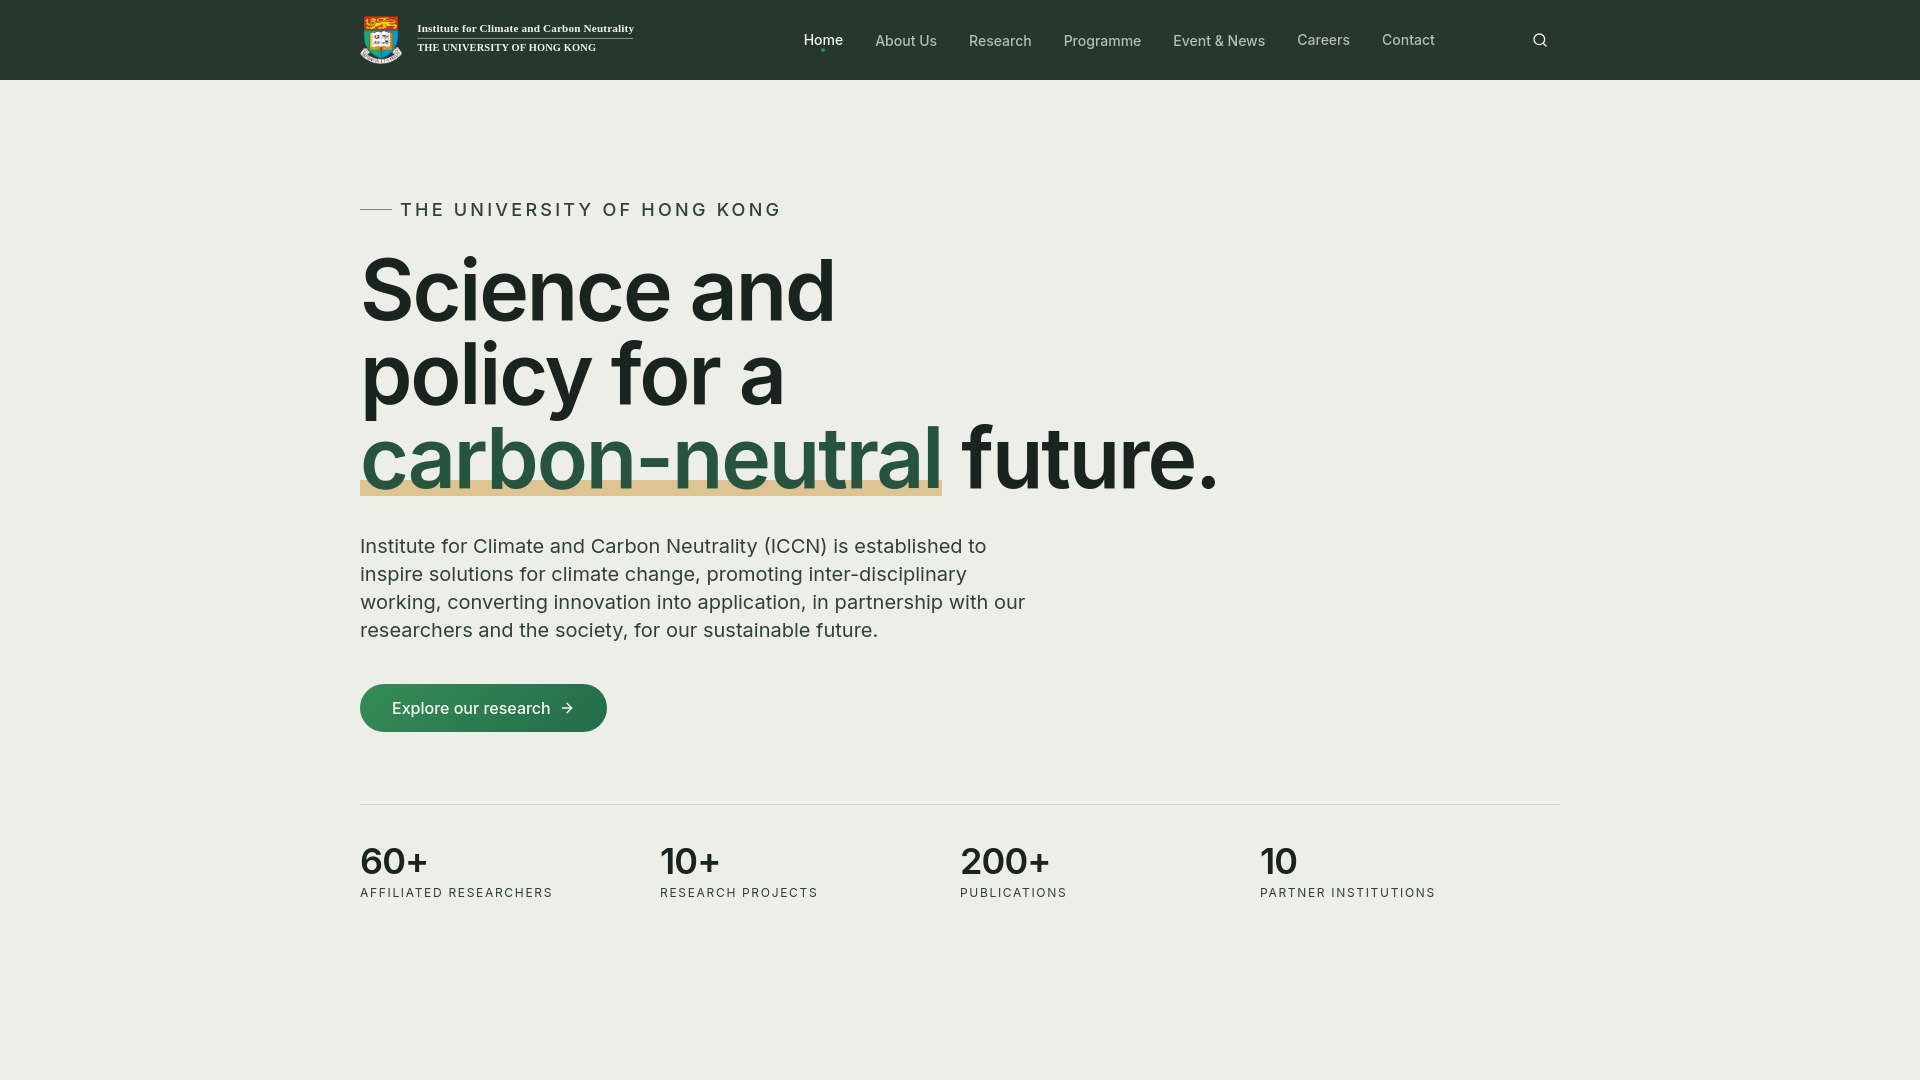Go to the Research menu
Screen dimensions: 1920x1080
coord(1000,41)
